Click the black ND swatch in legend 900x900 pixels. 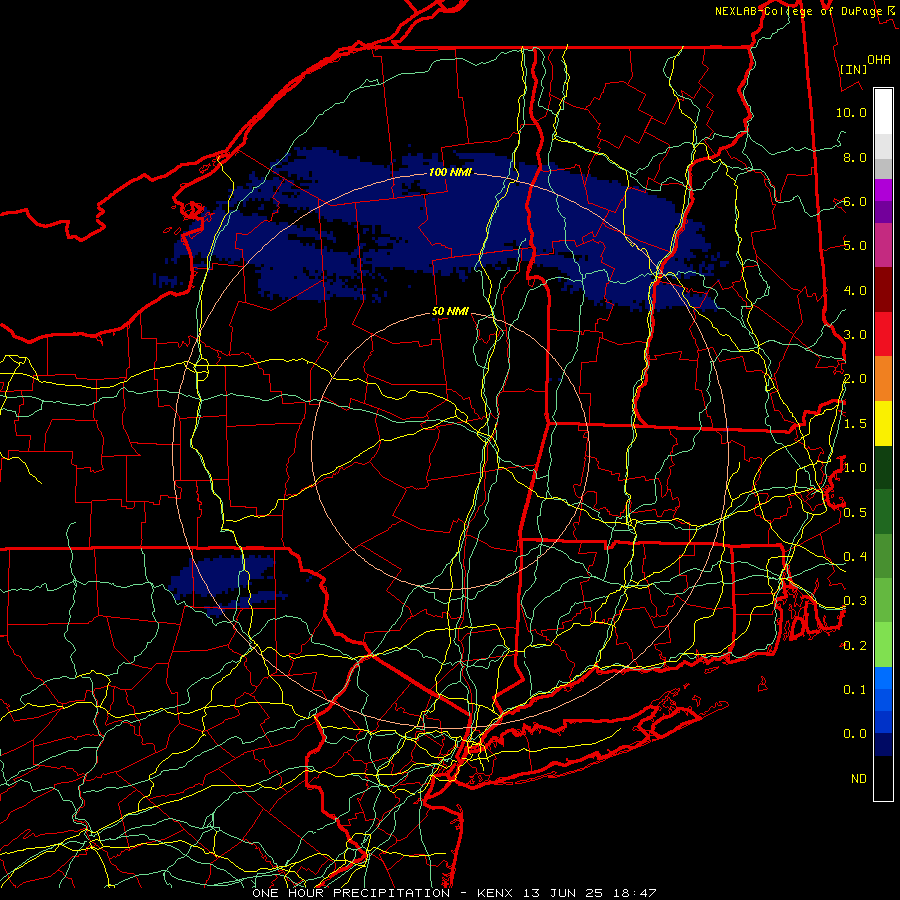click(x=883, y=778)
